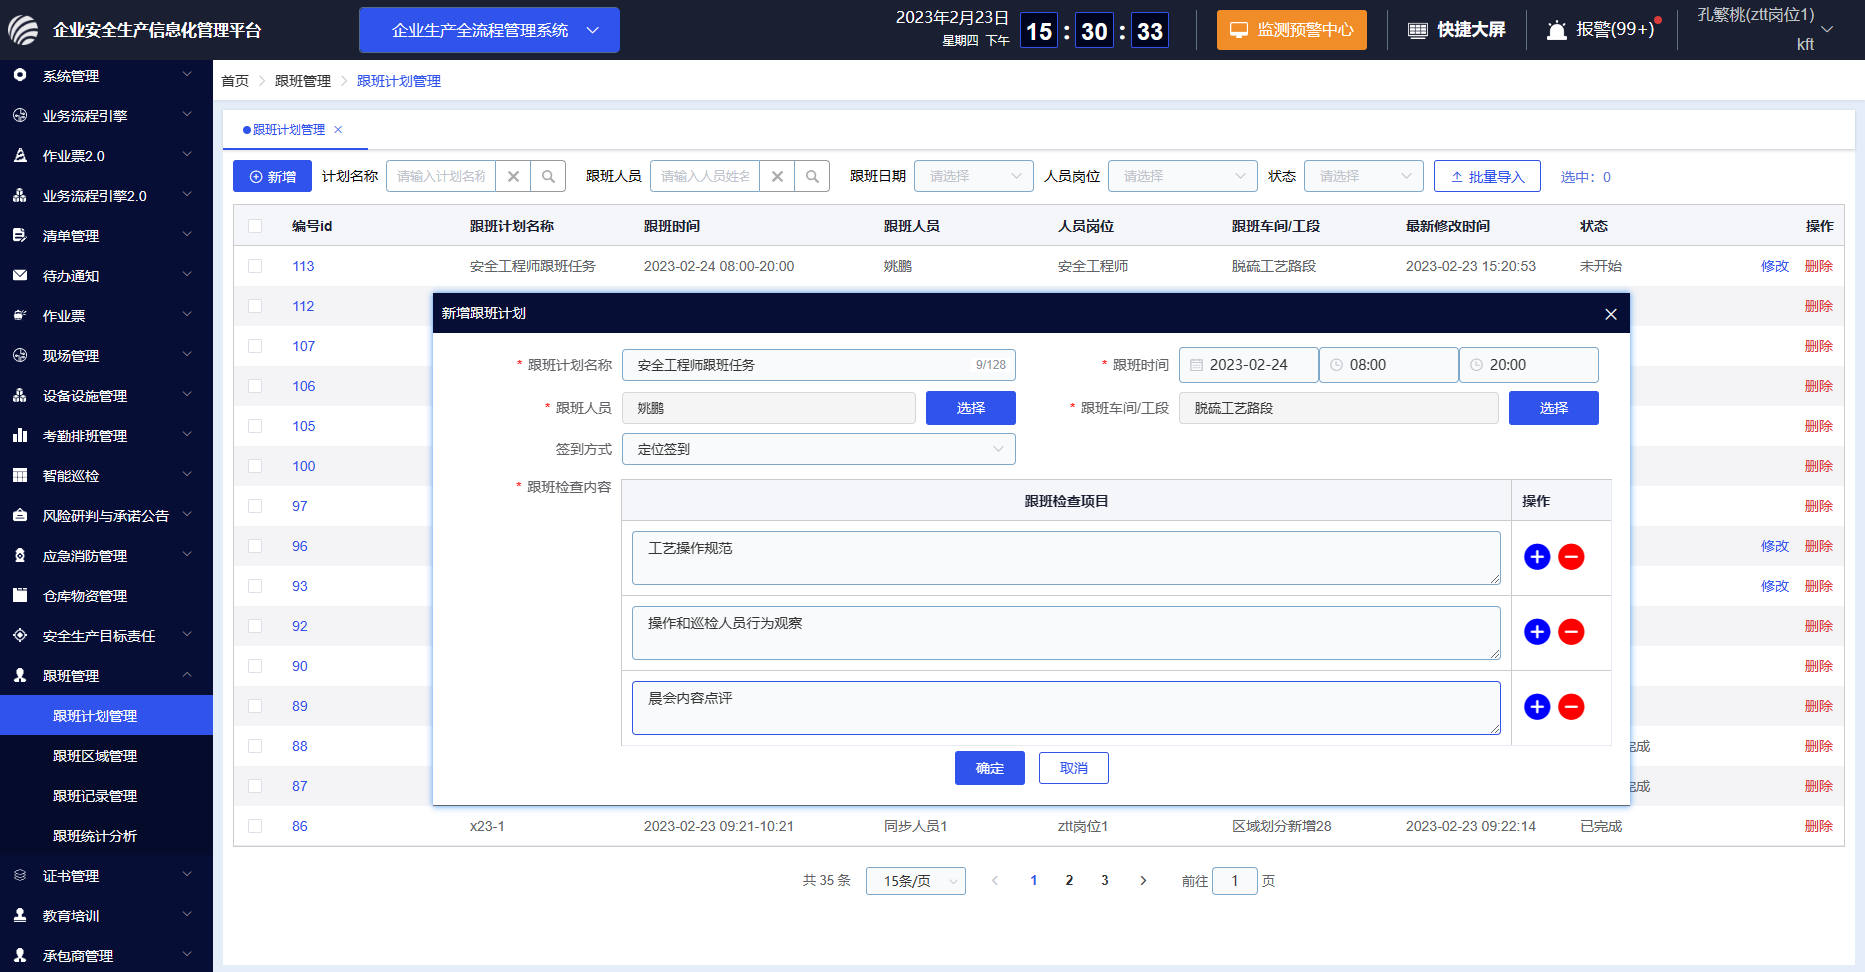Open the 监测预警中心 button
The height and width of the screenshot is (972, 1865).
pos(1292,30)
